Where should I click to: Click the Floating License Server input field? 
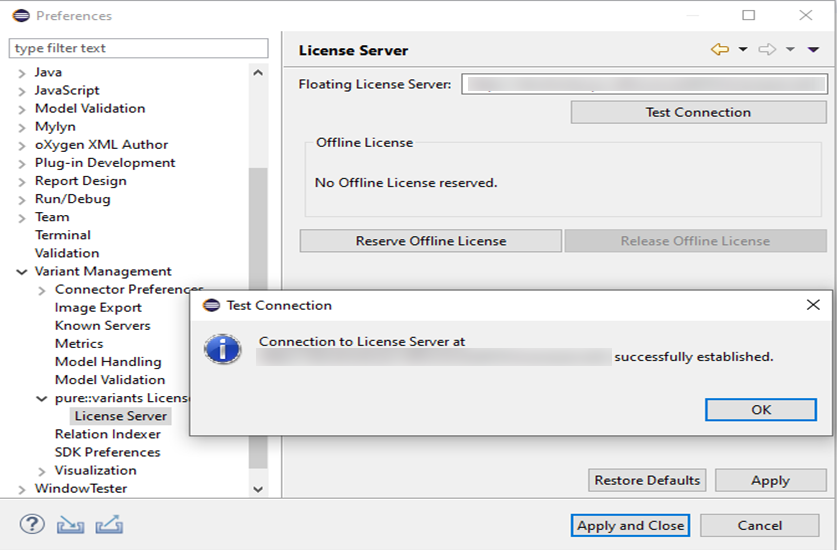tap(644, 84)
